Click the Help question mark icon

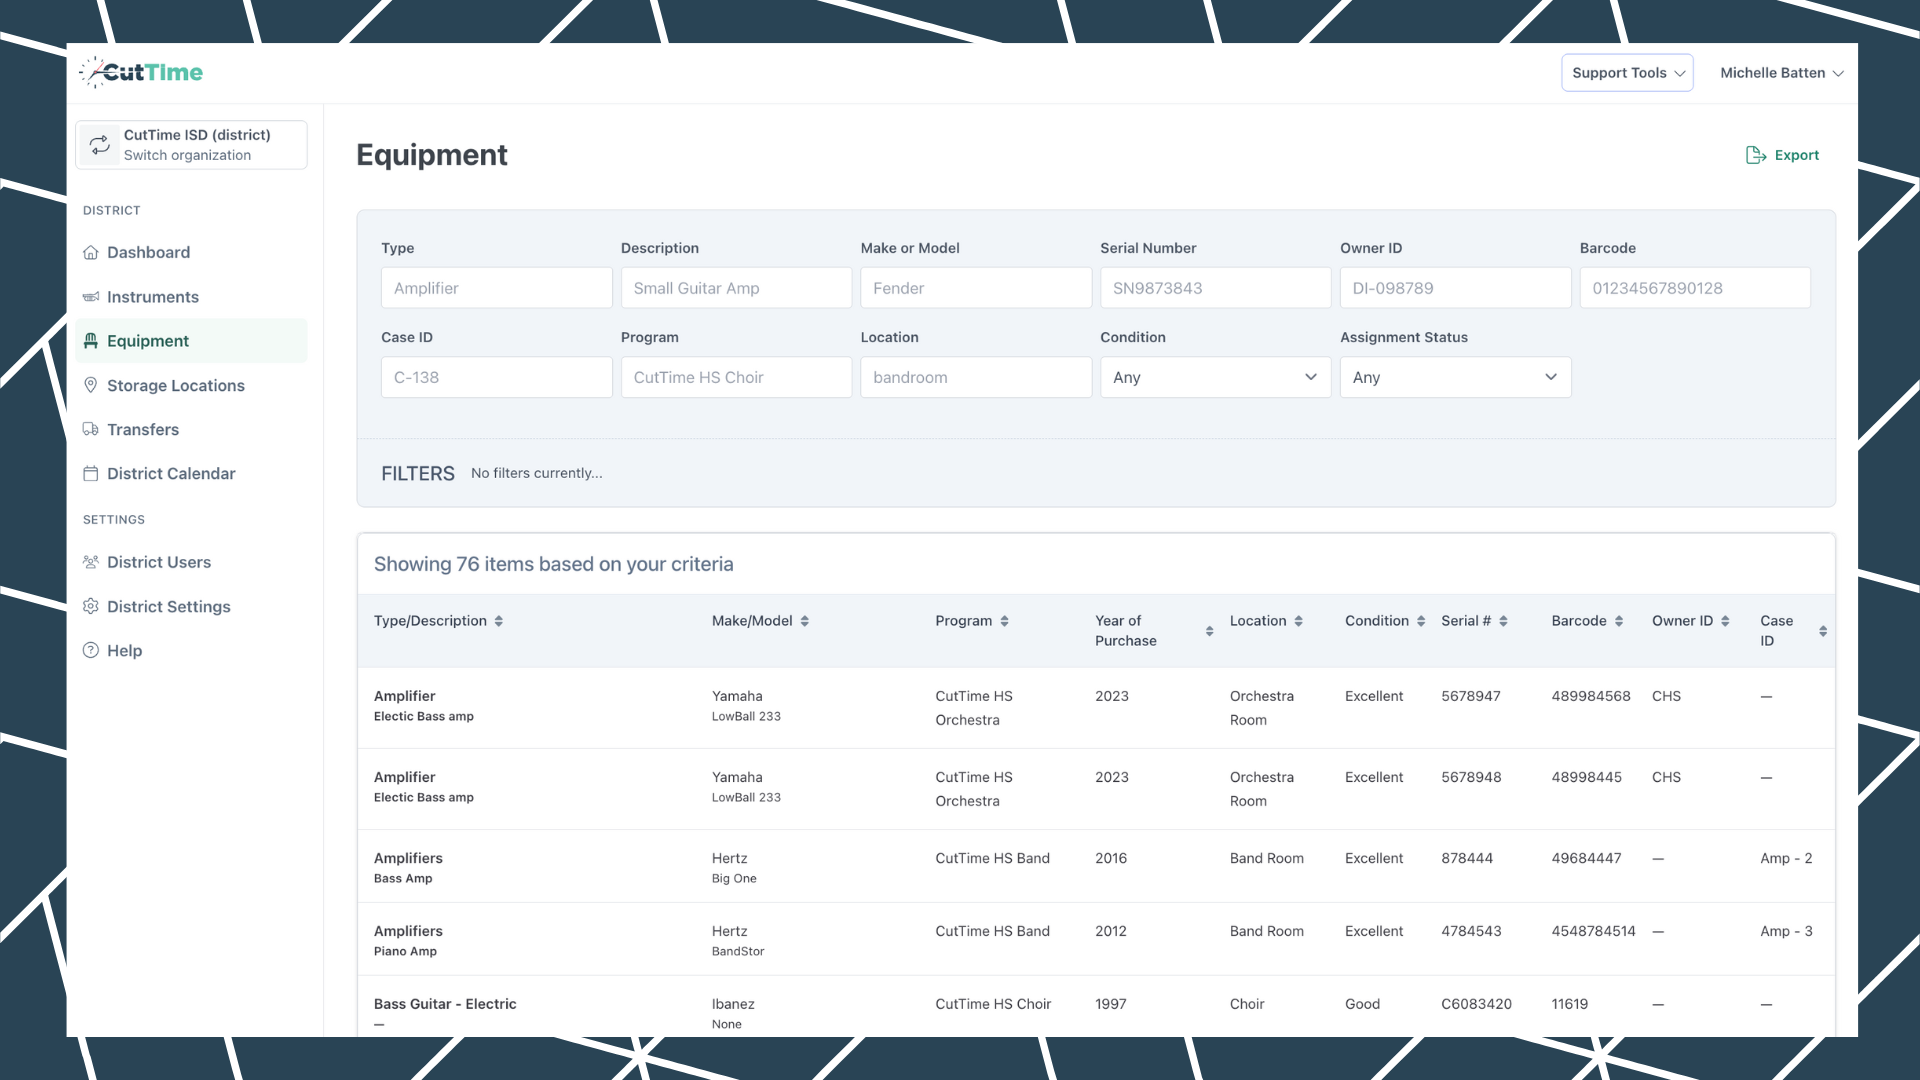91,650
